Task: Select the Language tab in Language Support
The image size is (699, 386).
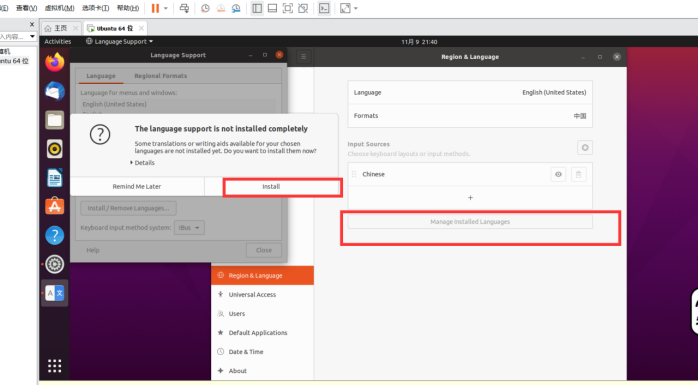Action: (x=101, y=76)
